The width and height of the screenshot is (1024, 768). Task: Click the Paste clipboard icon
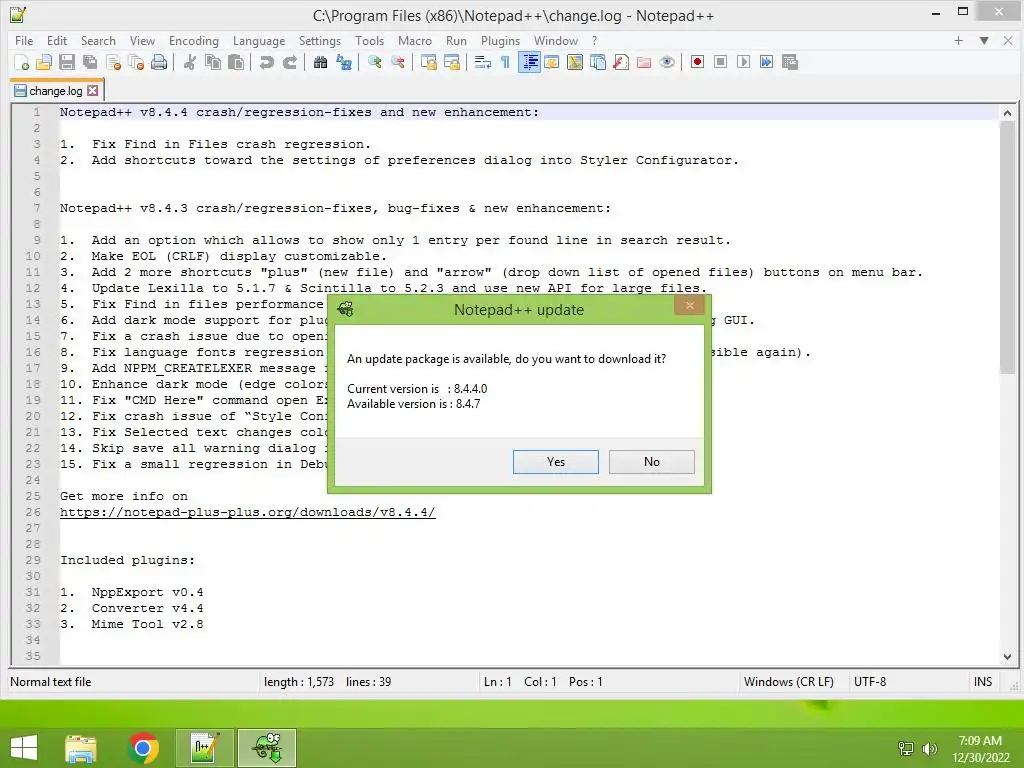coord(236,62)
